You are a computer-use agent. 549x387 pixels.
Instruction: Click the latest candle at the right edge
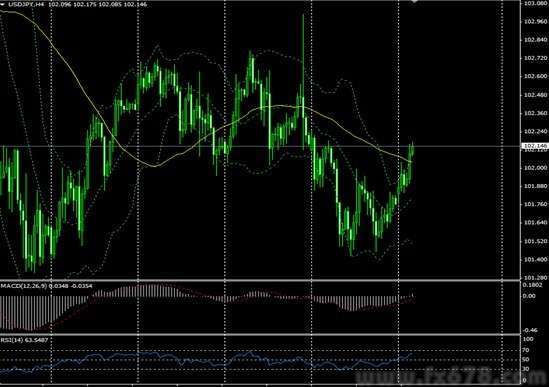pyautogui.click(x=413, y=150)
